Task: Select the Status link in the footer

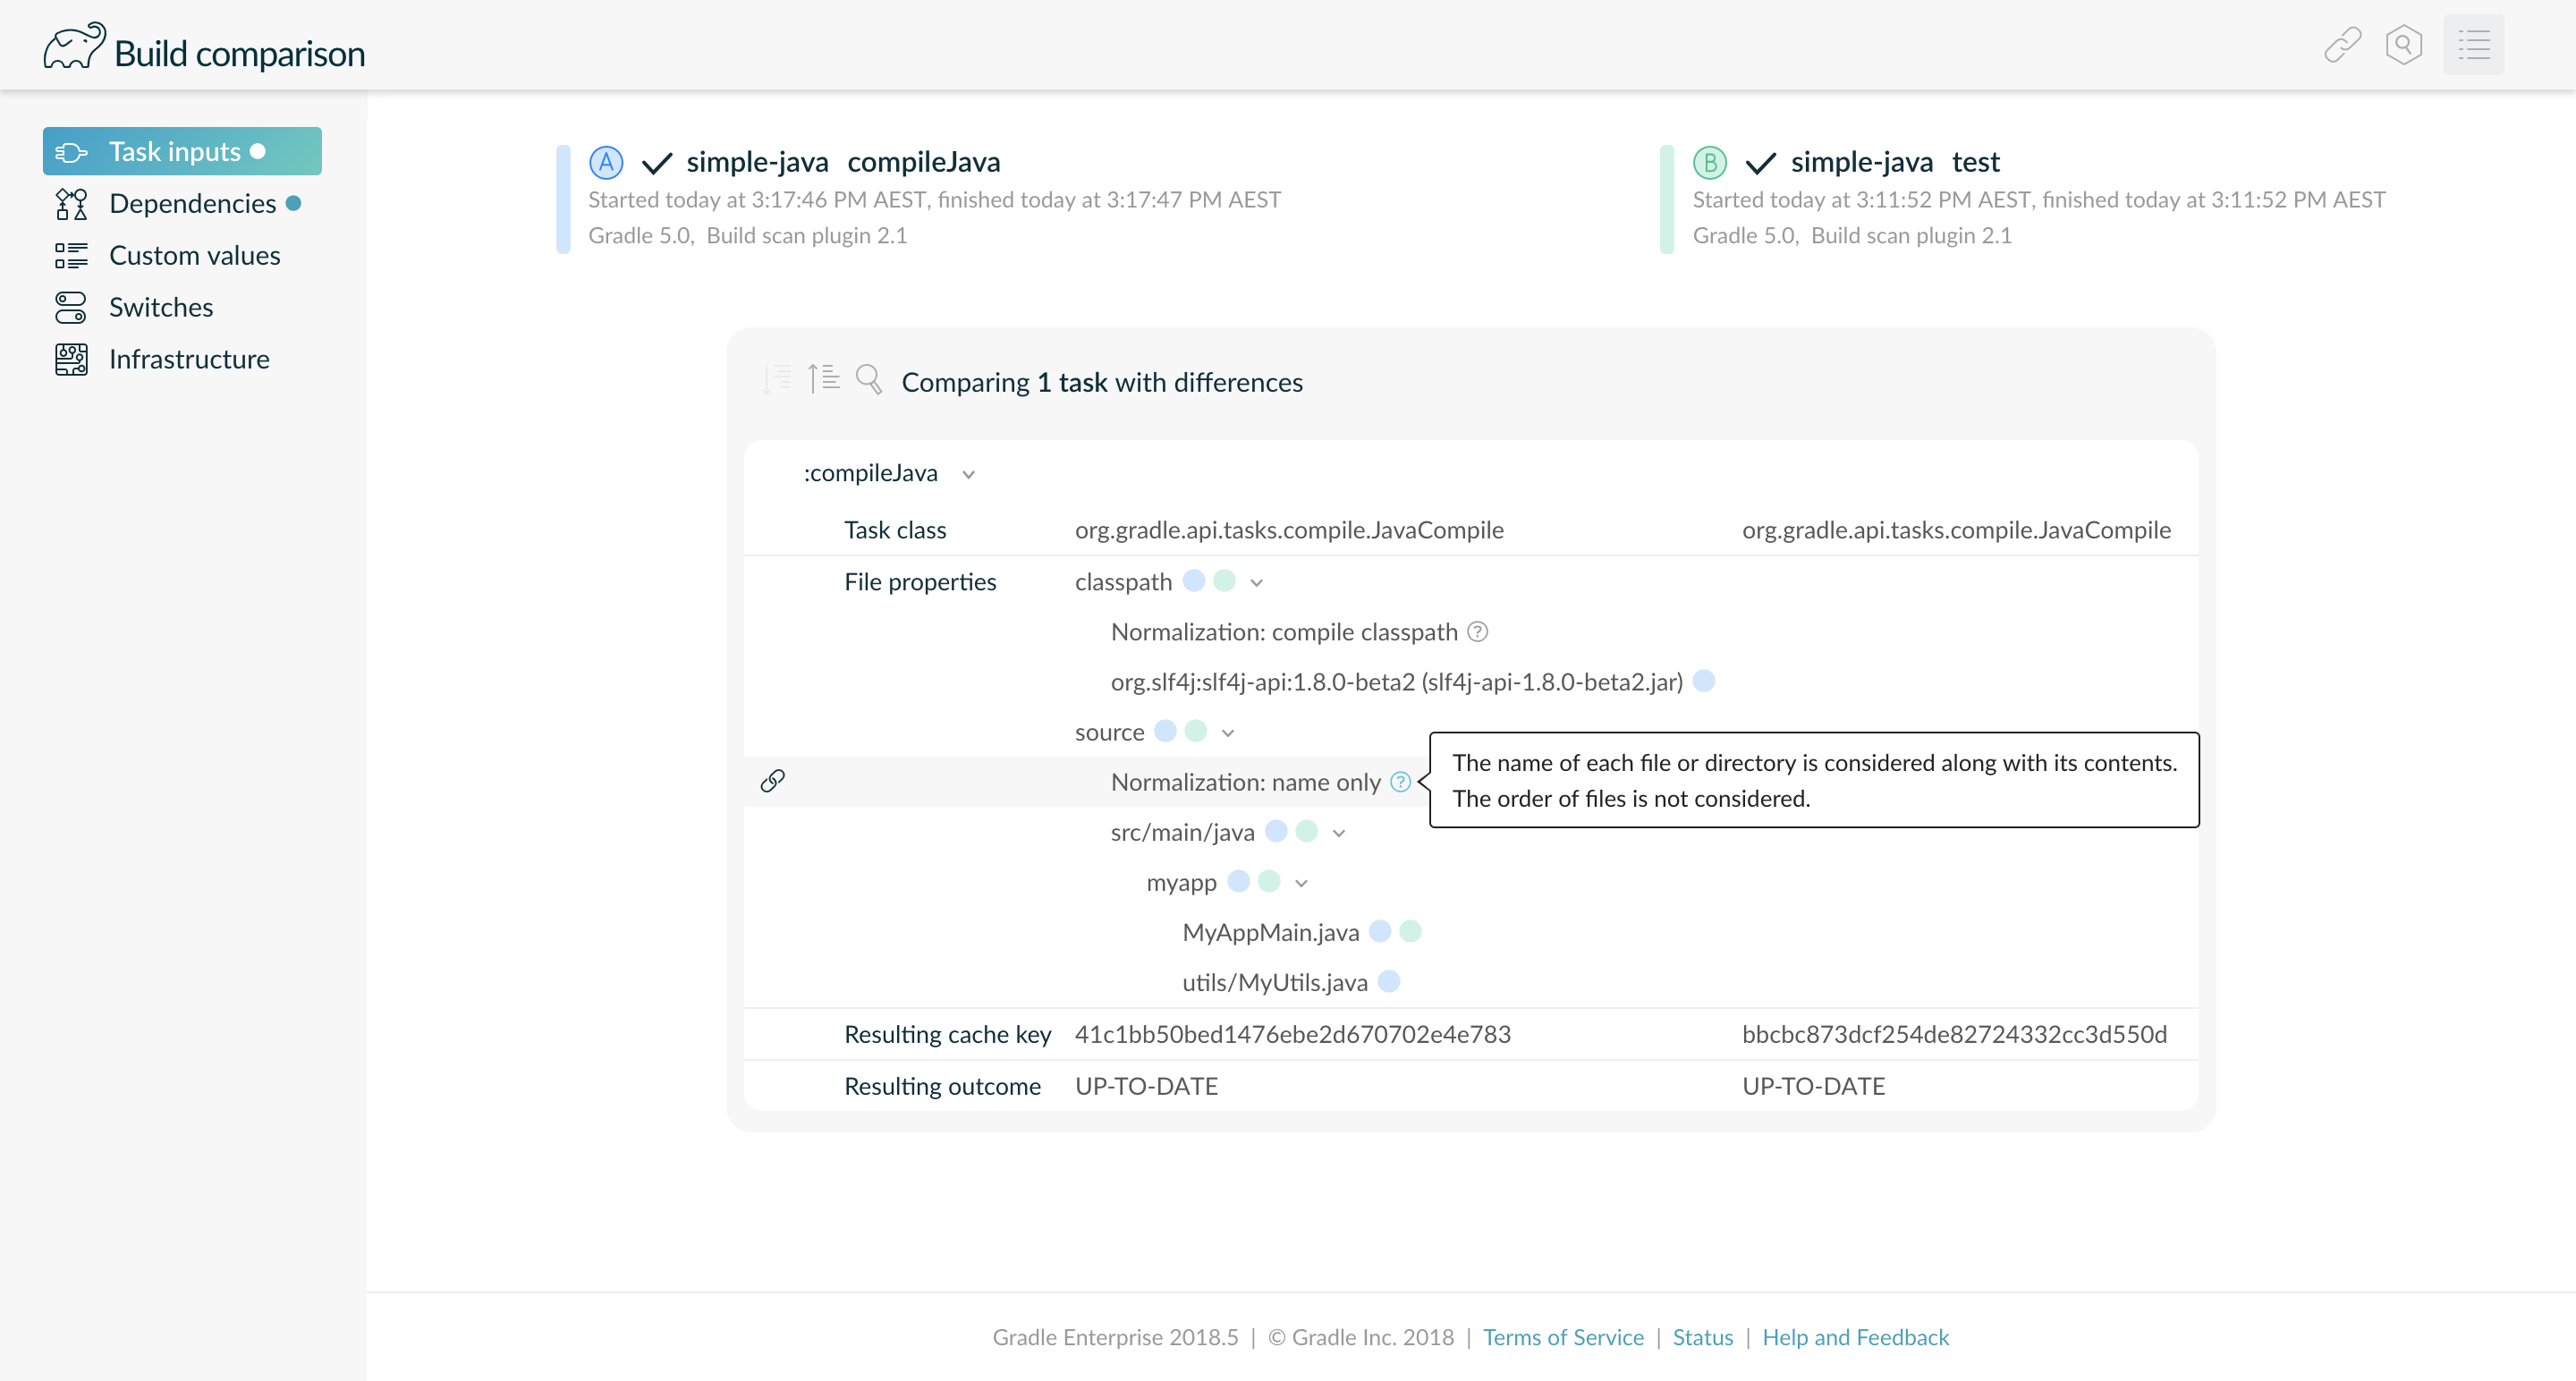Action: tap(1703, 1337)
